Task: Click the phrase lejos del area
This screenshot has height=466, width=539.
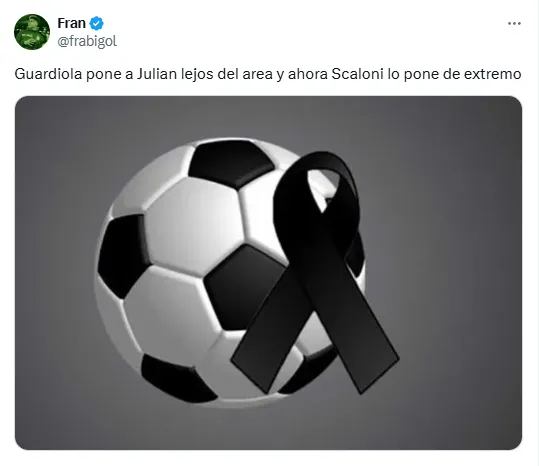Action: point(227,74)
